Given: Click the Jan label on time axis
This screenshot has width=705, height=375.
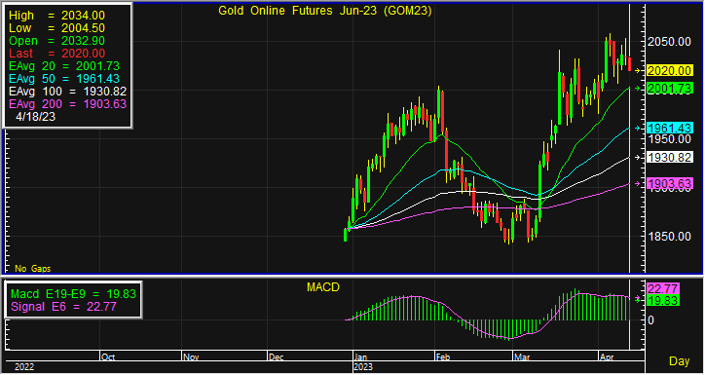Looking at the screenshot, I should [361, 357].
